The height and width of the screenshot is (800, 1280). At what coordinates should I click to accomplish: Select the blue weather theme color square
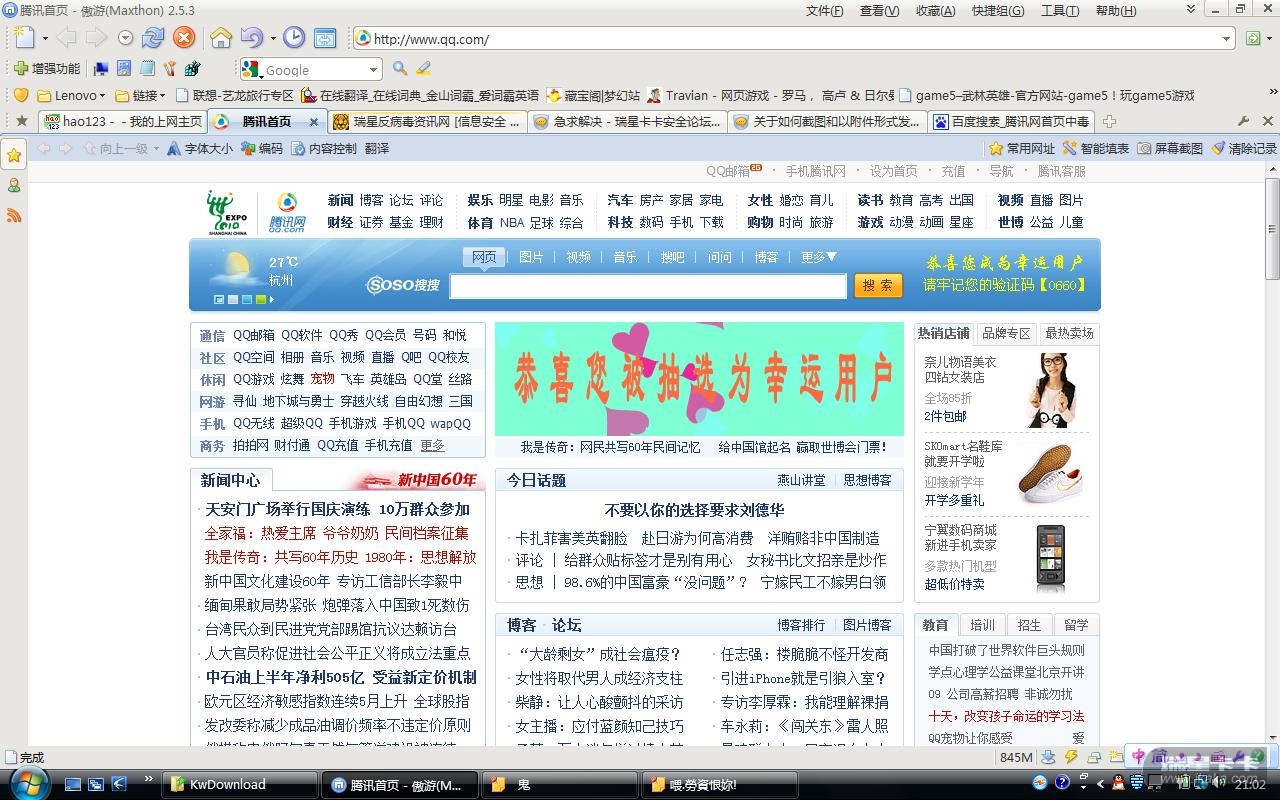247,299
